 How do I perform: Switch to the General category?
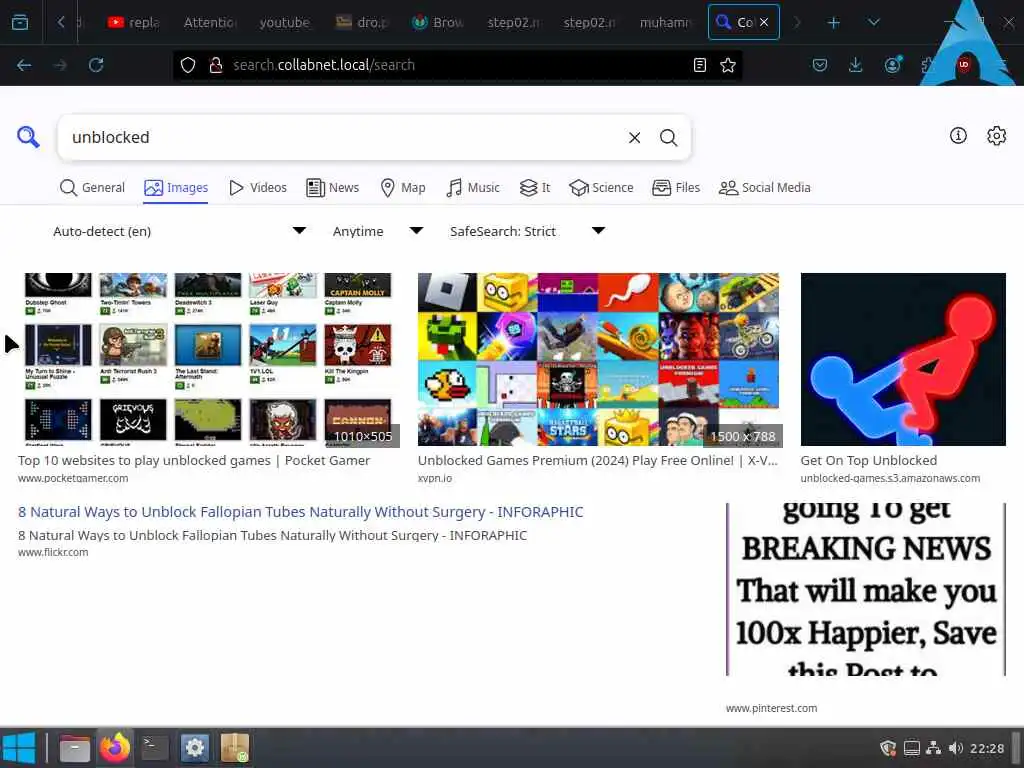92,188
